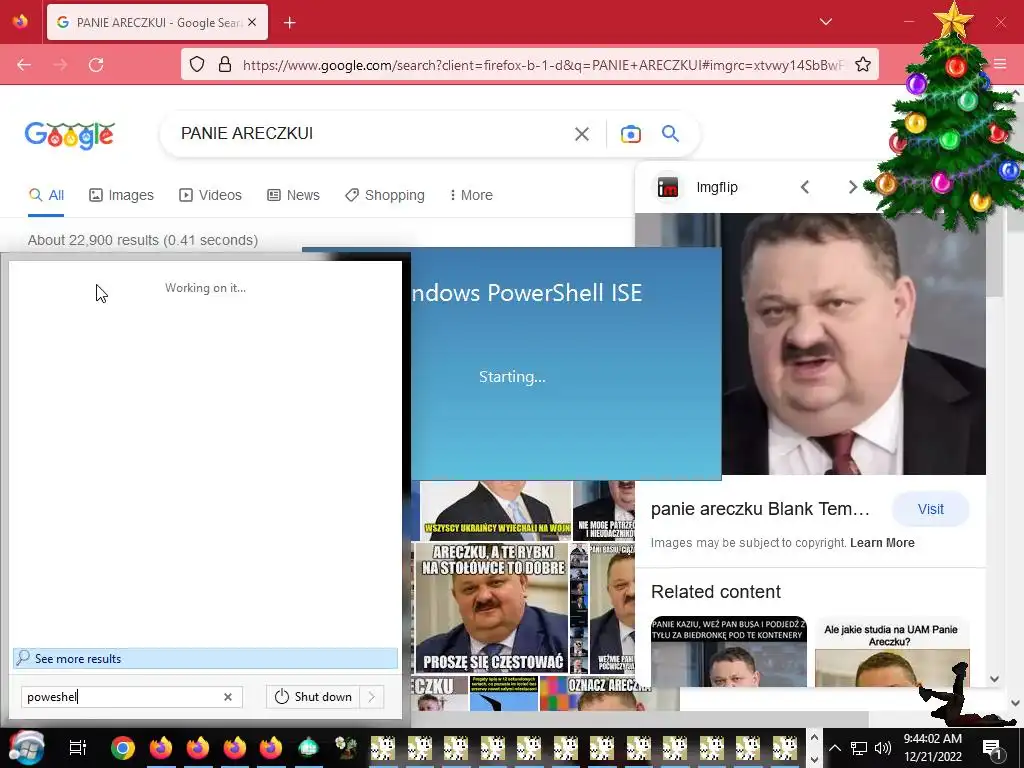Click PowerShell ISE splash Starting text
This screenshot has height=768, width=1024.
512,377
